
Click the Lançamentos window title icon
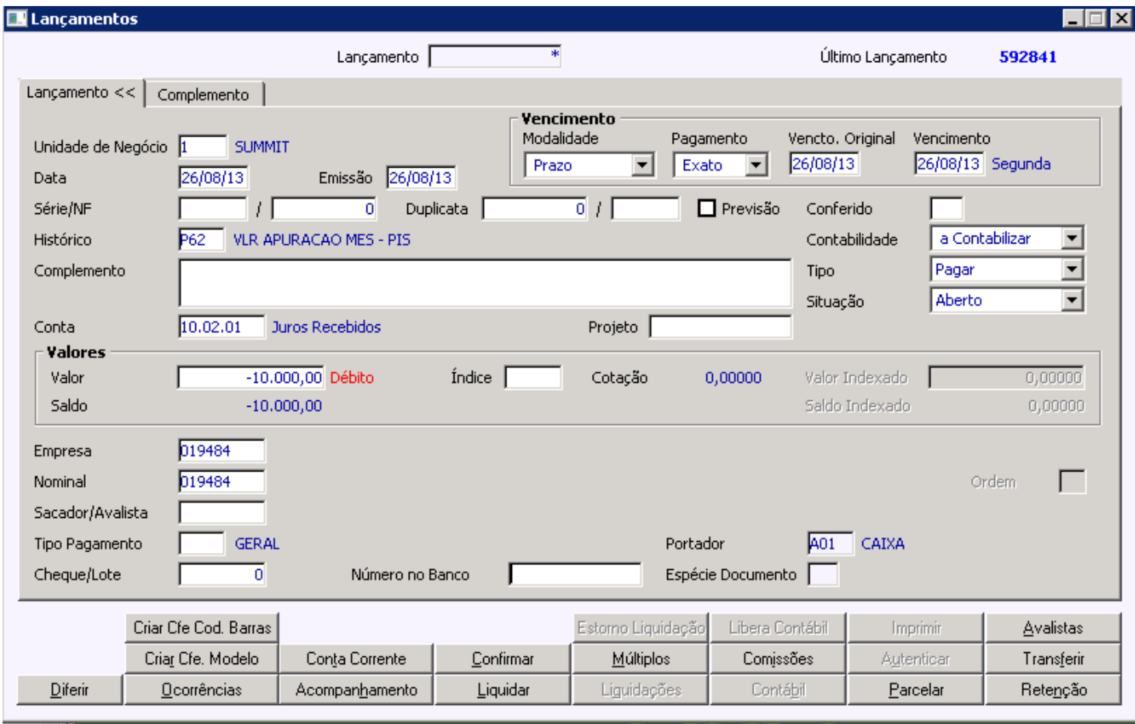pyautogui.click(x=16, y=18)
